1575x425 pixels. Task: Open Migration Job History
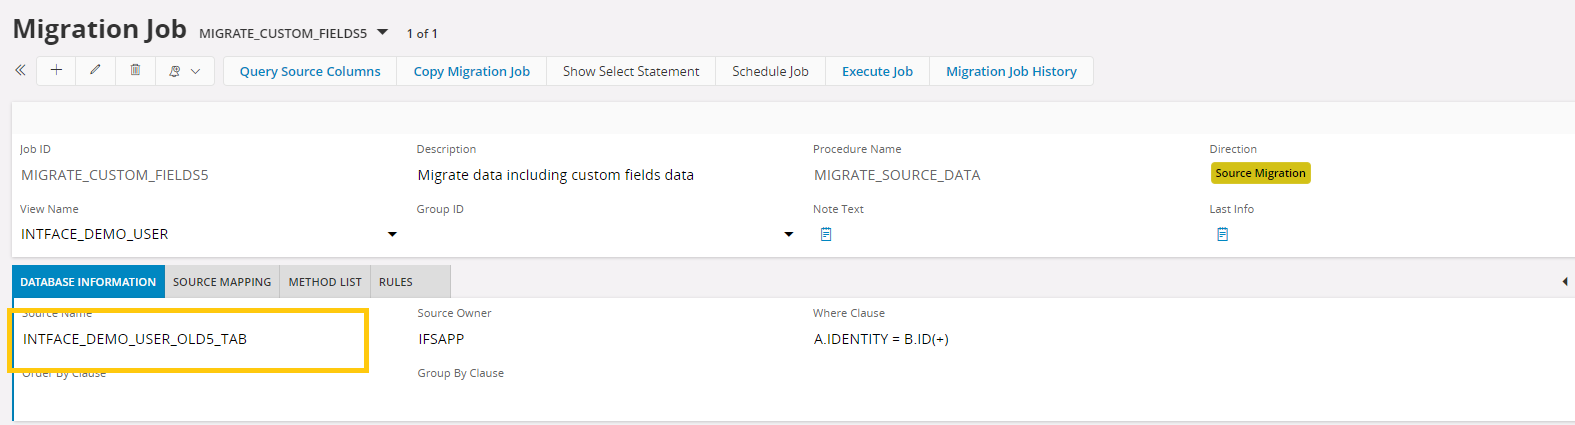(x=1011, y=71)
